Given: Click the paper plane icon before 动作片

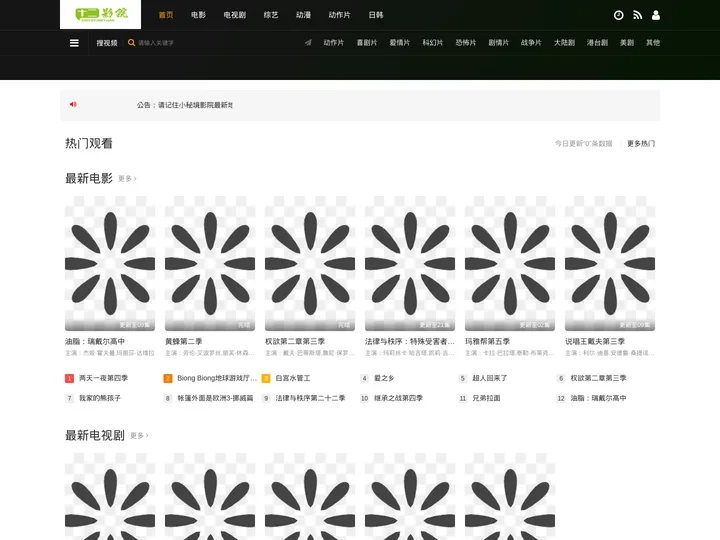Looking at the screenshot, I should pos(308,43).
